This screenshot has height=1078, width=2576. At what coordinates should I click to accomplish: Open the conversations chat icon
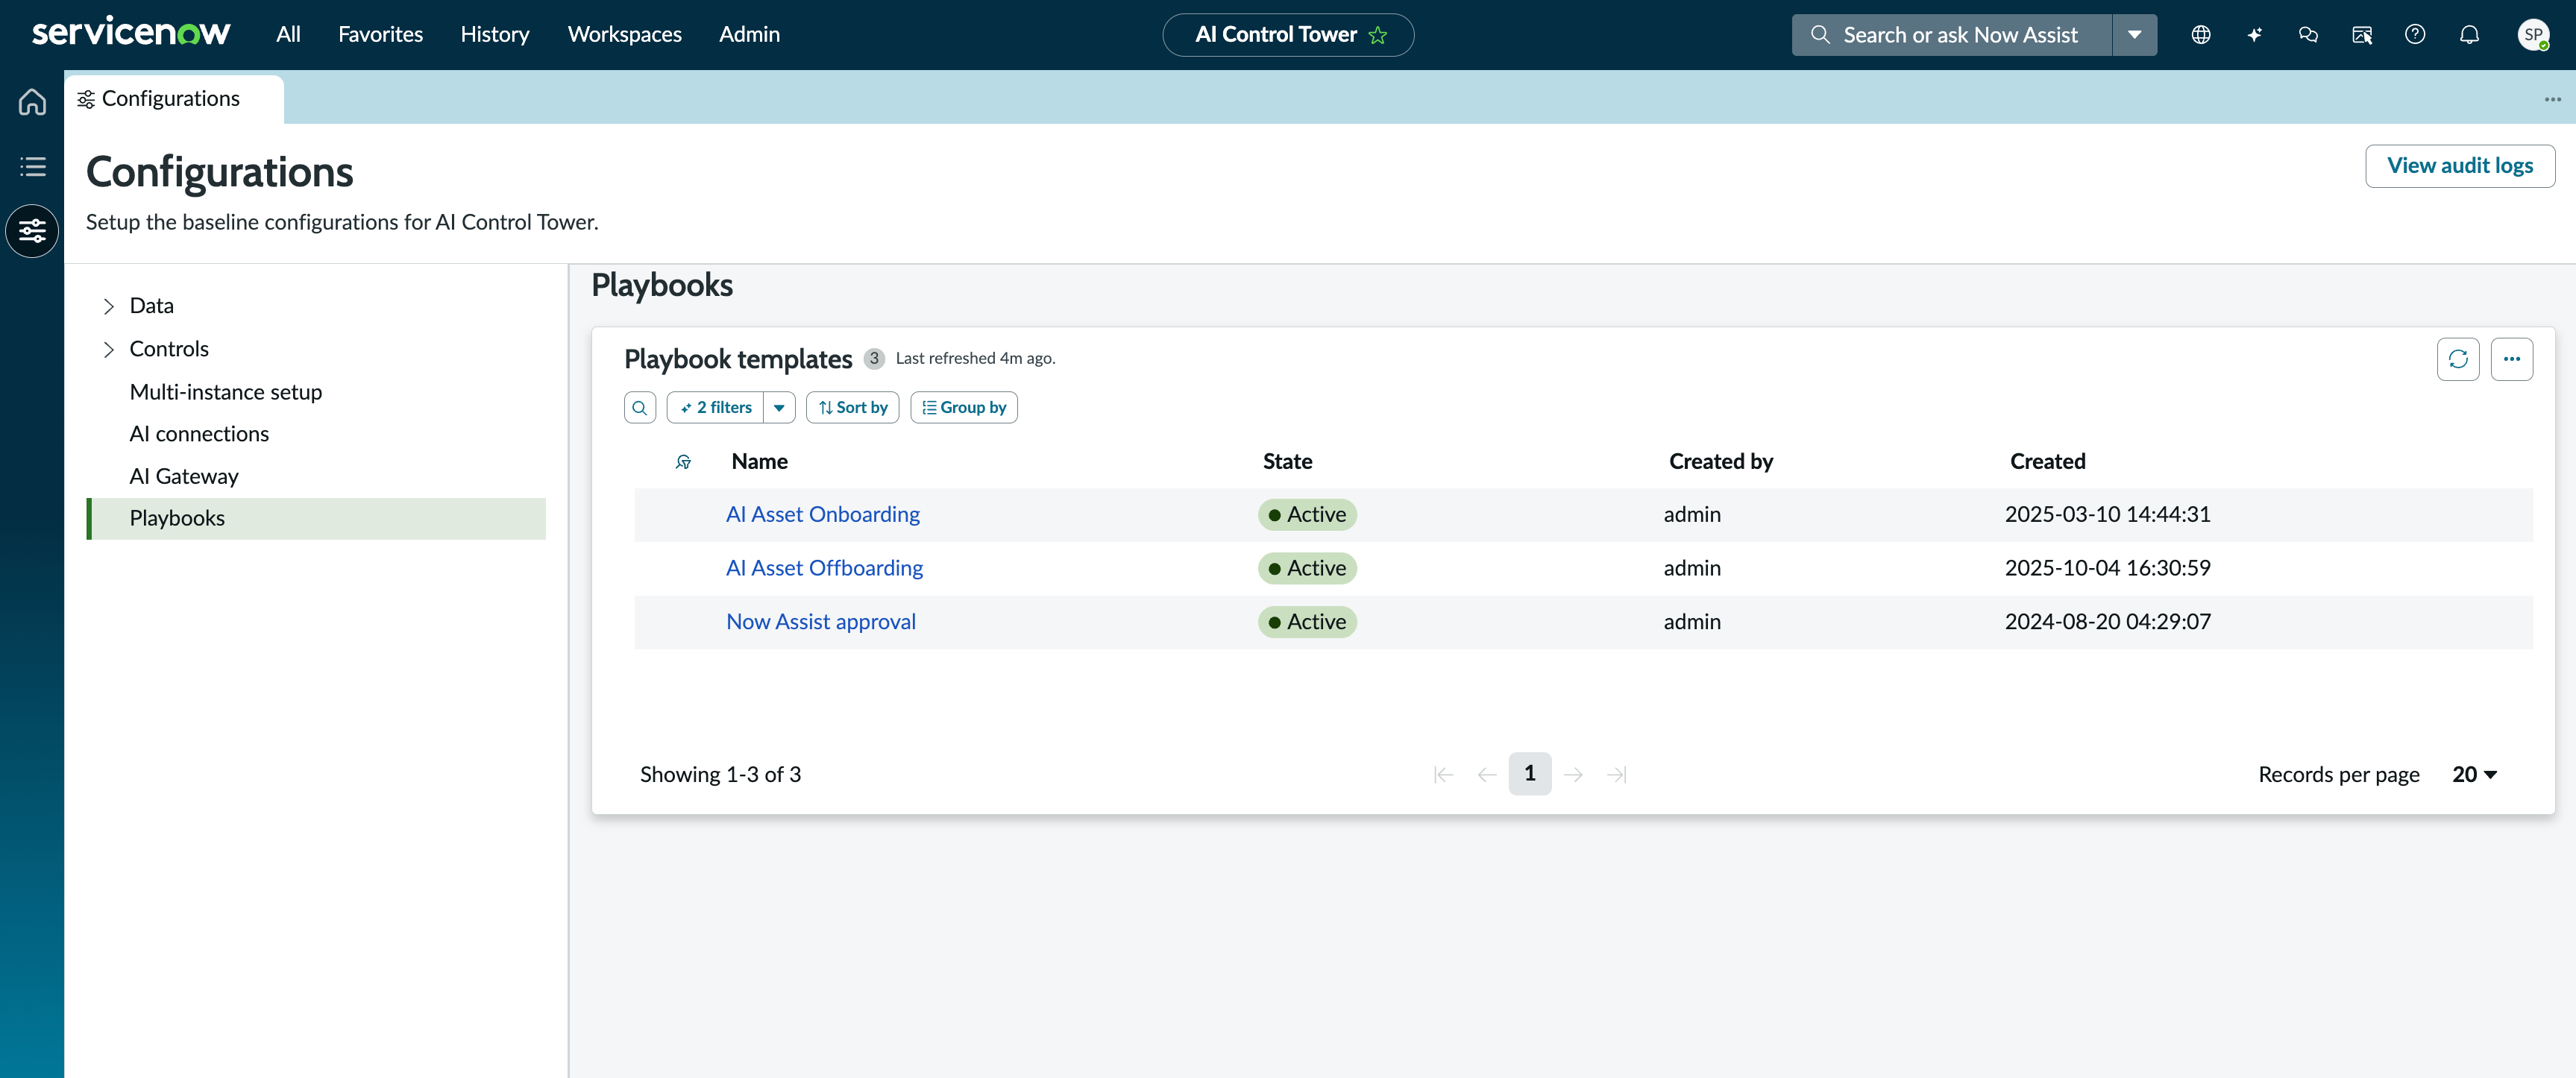[x=2308, y=35]
